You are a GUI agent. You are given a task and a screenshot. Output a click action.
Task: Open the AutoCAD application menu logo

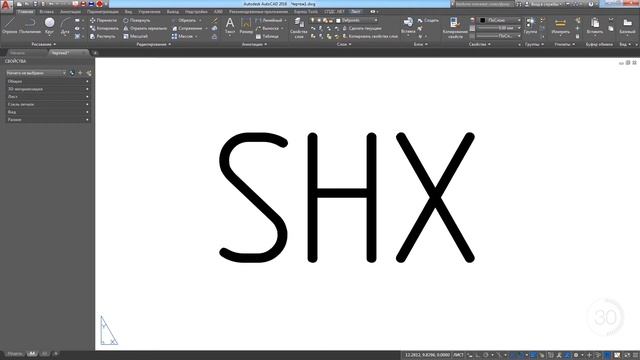(x=6, y=5)
